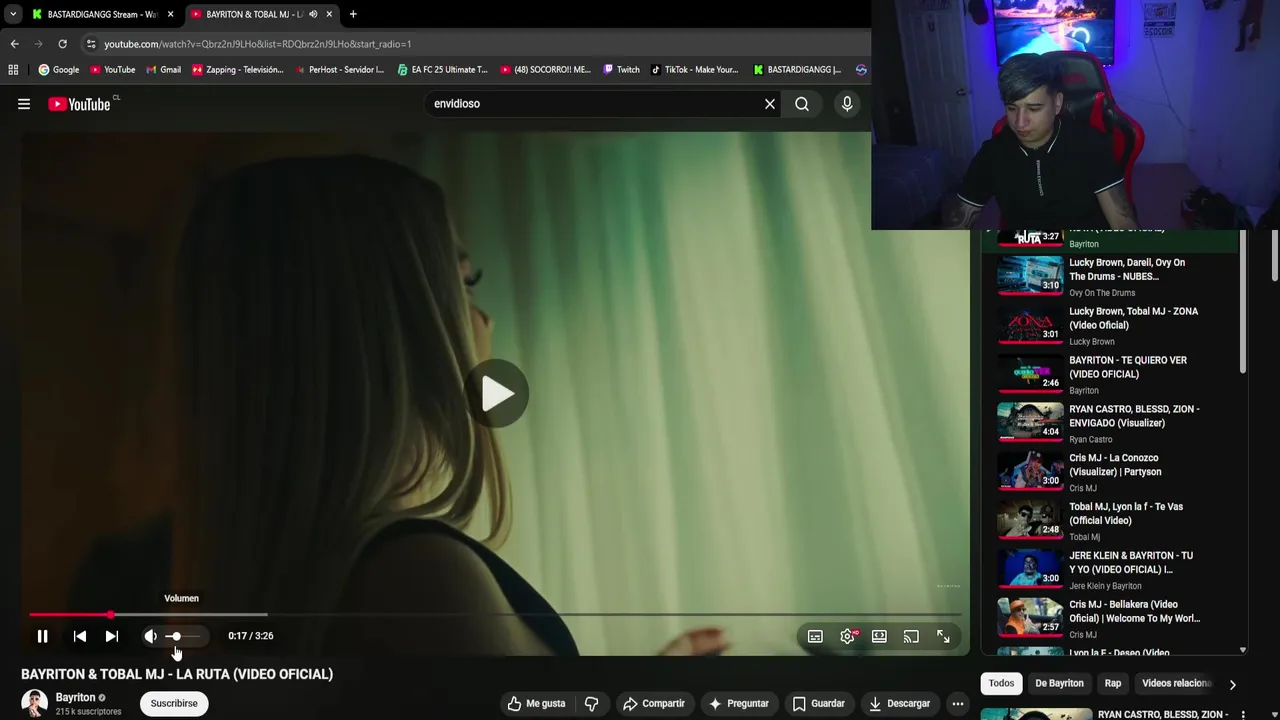
Task: Play RYAN CASTRO ENVIGADO Visualizer playlist item
Action: click(1110, 424)
